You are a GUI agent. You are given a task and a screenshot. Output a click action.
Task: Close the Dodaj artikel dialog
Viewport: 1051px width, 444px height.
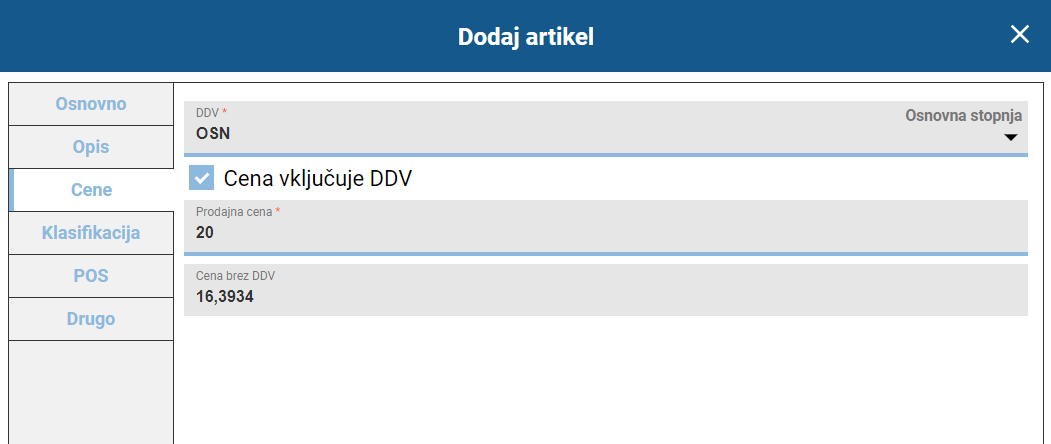1019,35
